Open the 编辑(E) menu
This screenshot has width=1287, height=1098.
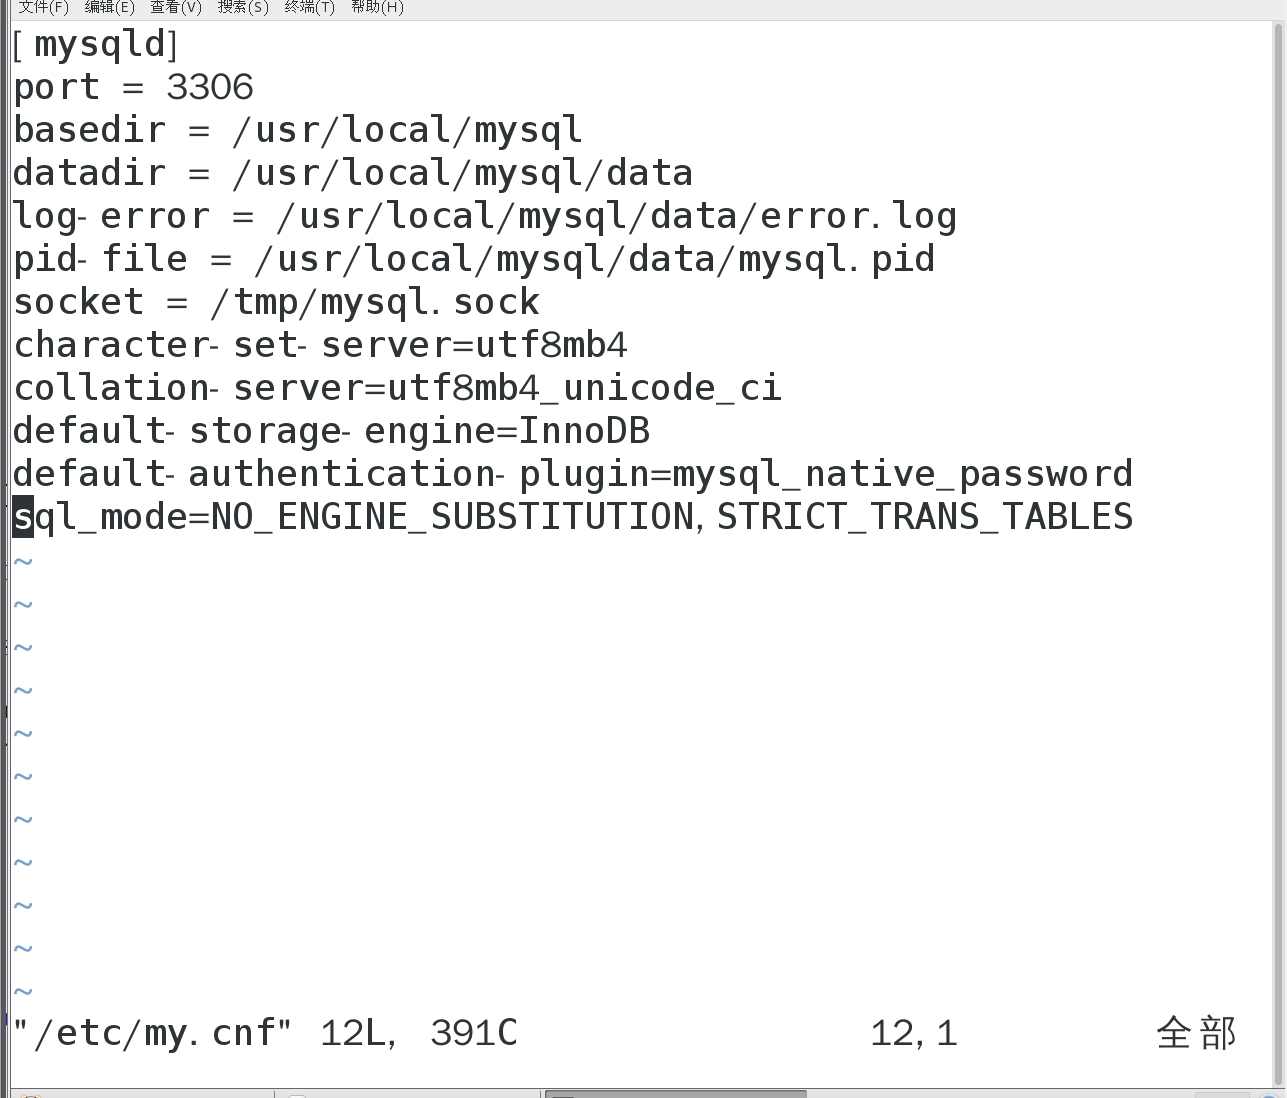click(x=108, y=8)
